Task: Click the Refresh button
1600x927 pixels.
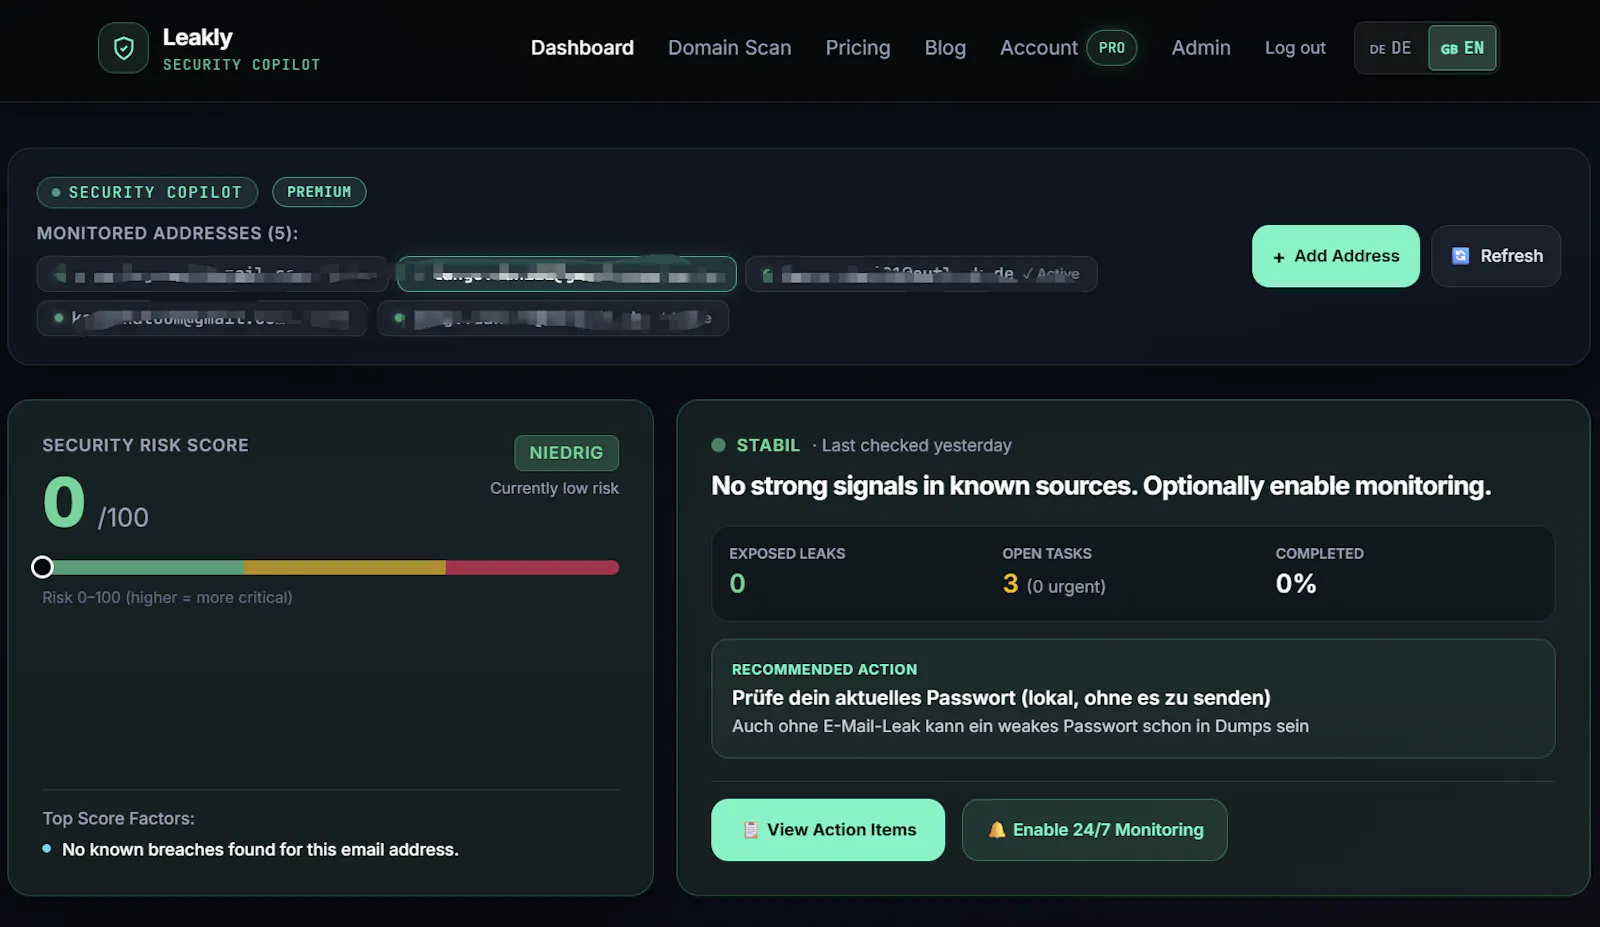Action: point(1496,256)
